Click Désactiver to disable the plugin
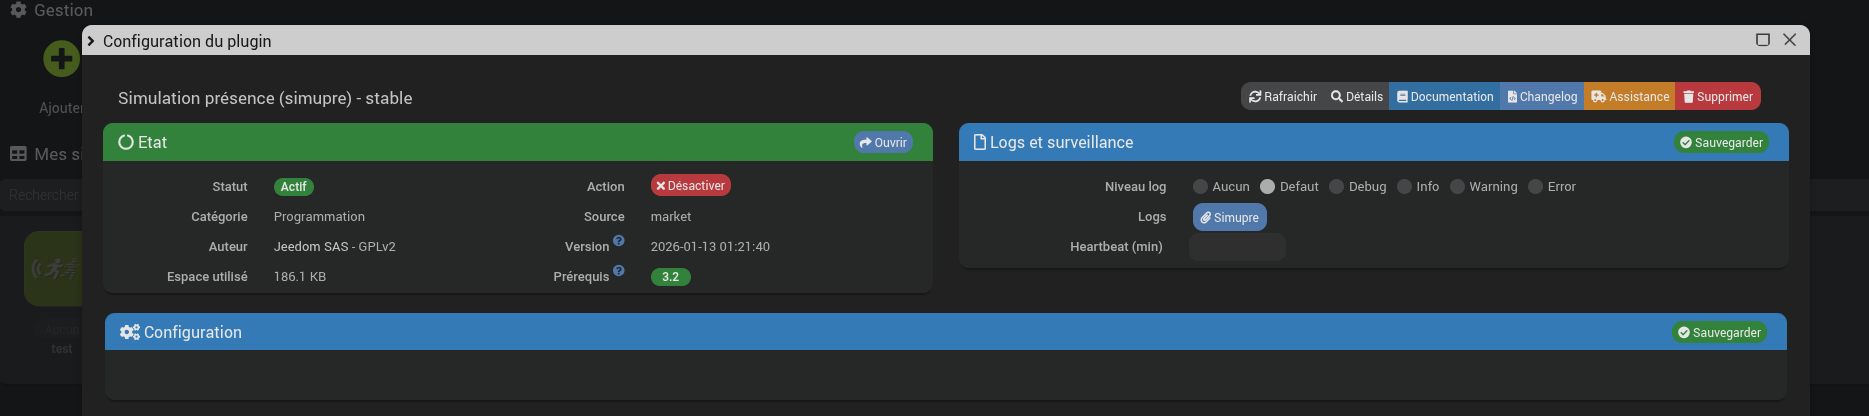The image size is (1869, 416). tap(690, 186)
